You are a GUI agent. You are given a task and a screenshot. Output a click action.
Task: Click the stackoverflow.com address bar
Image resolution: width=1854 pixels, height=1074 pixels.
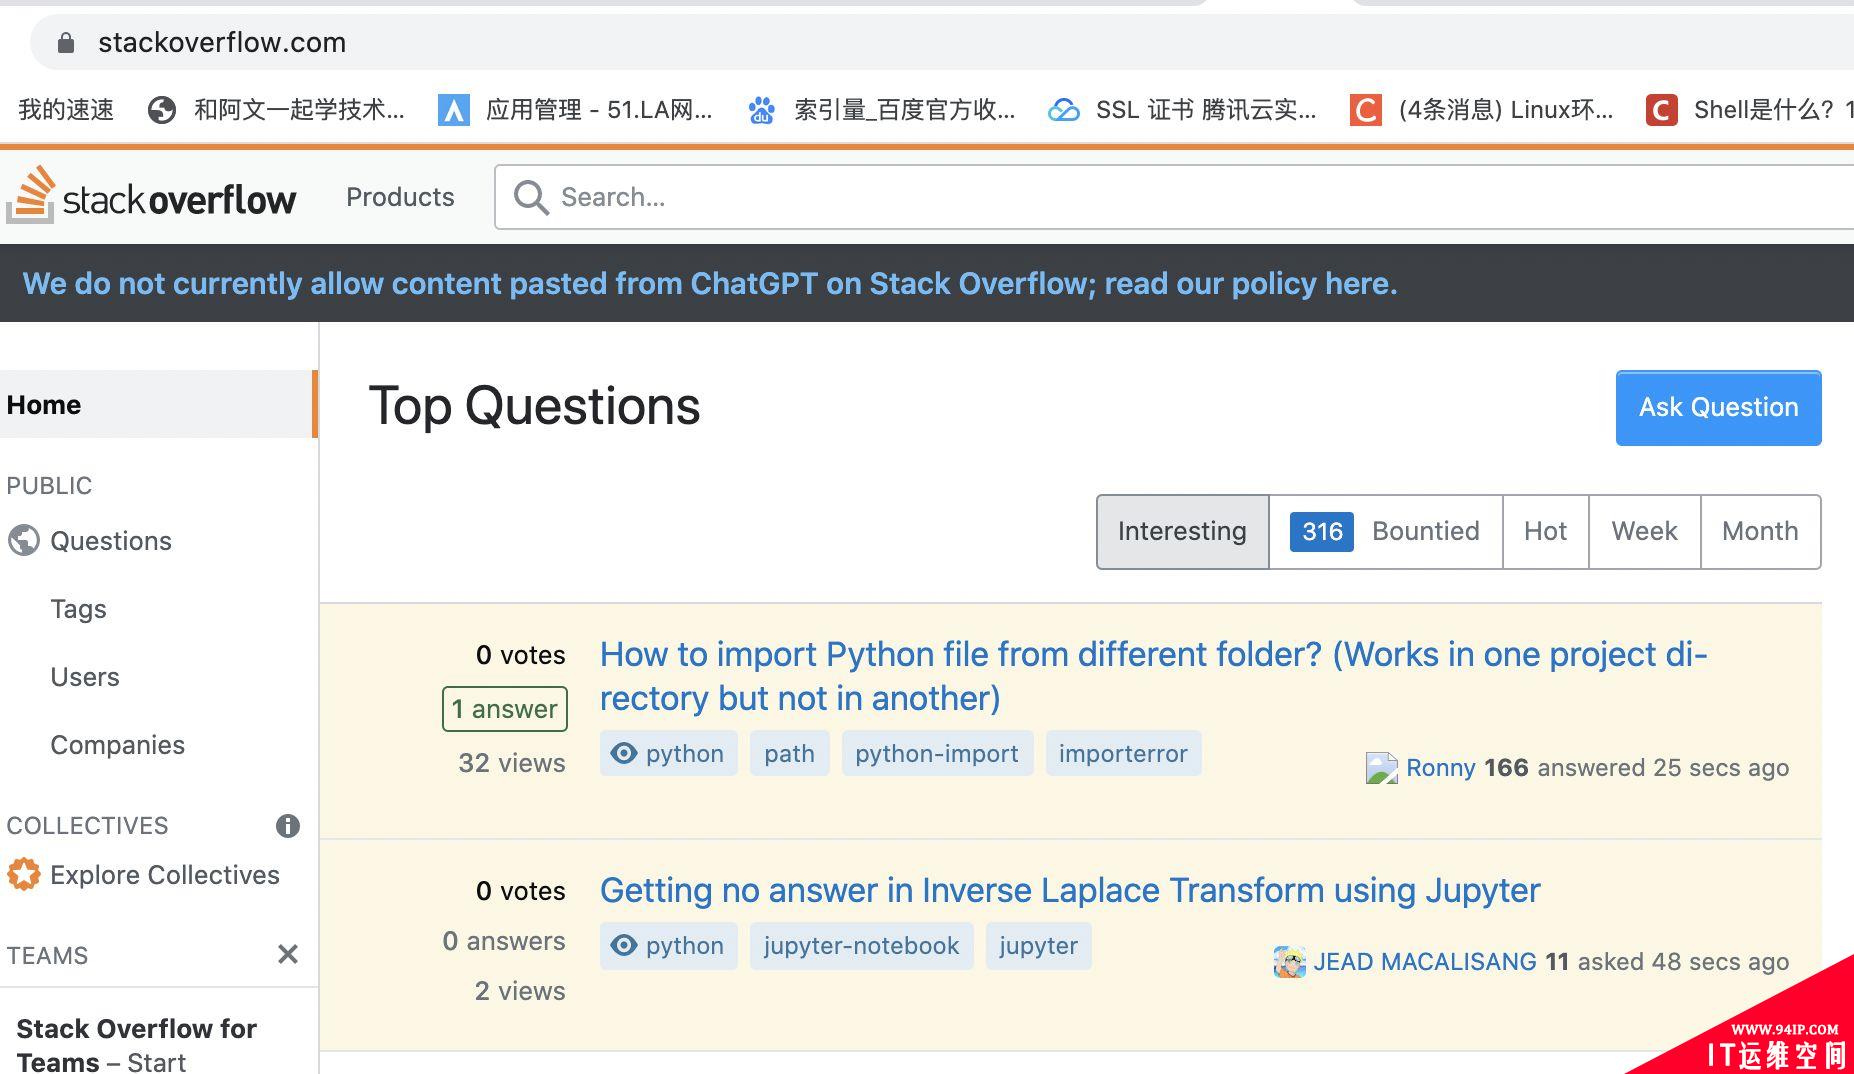click(940, 43)
